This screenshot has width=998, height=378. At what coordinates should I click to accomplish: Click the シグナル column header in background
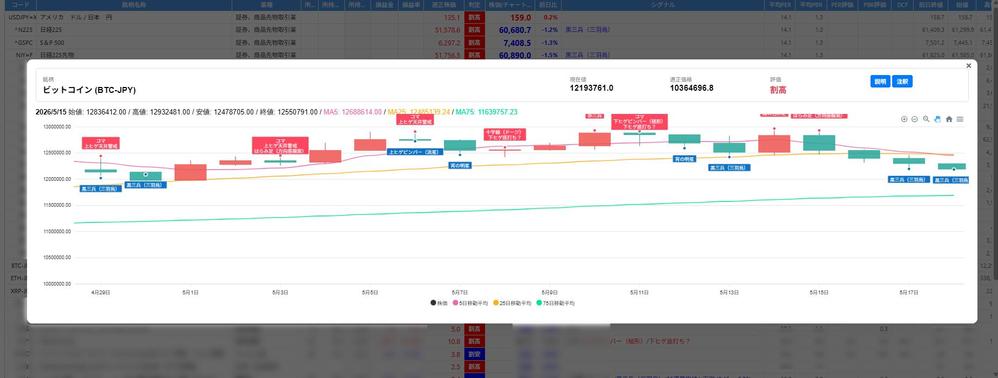(x=663, y=4)
